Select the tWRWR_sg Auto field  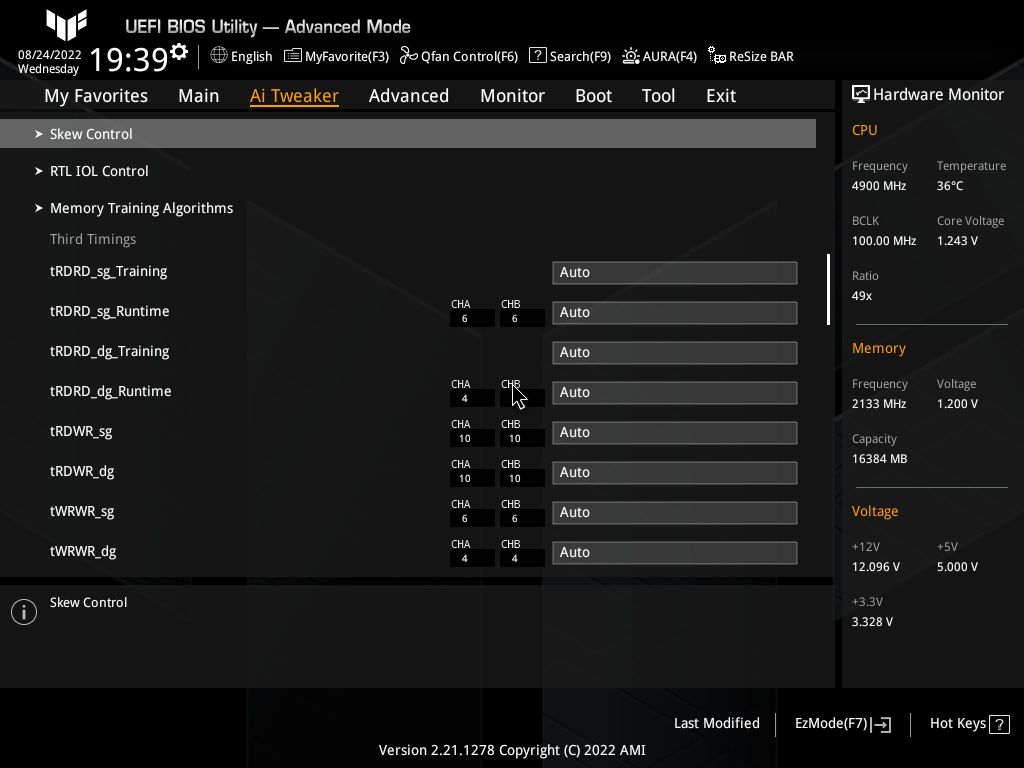coord(675,512)
